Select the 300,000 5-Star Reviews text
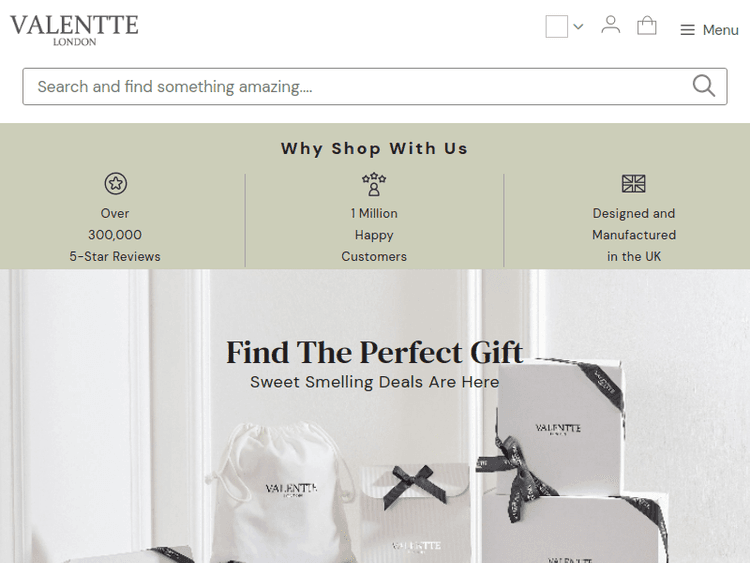 coord(115,235)
